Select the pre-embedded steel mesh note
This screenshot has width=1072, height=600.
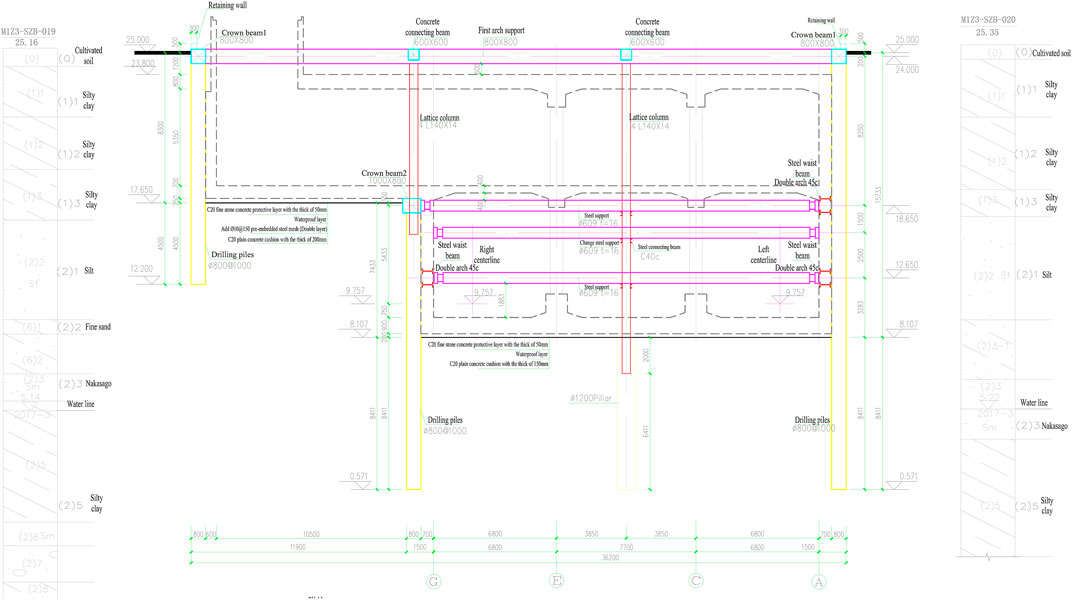(273, 230)
